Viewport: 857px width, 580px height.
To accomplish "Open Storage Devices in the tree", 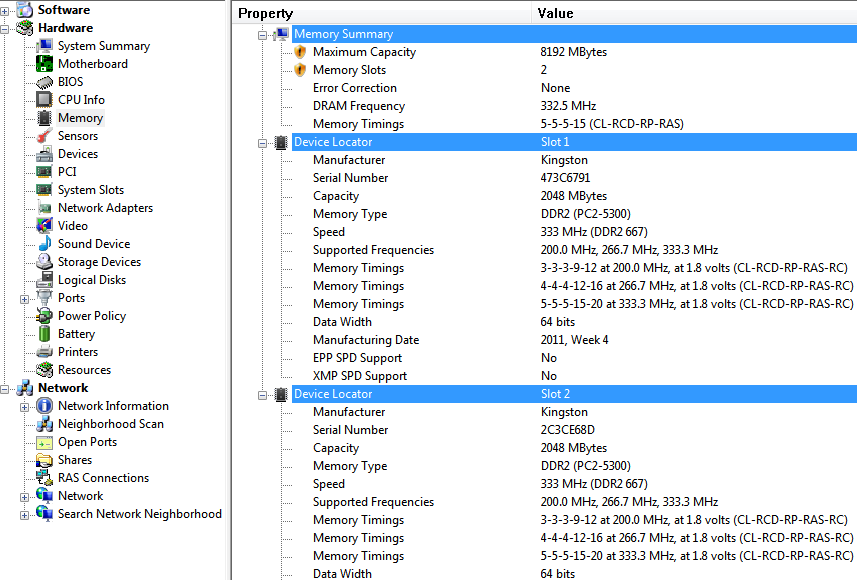I will point(99,262).
